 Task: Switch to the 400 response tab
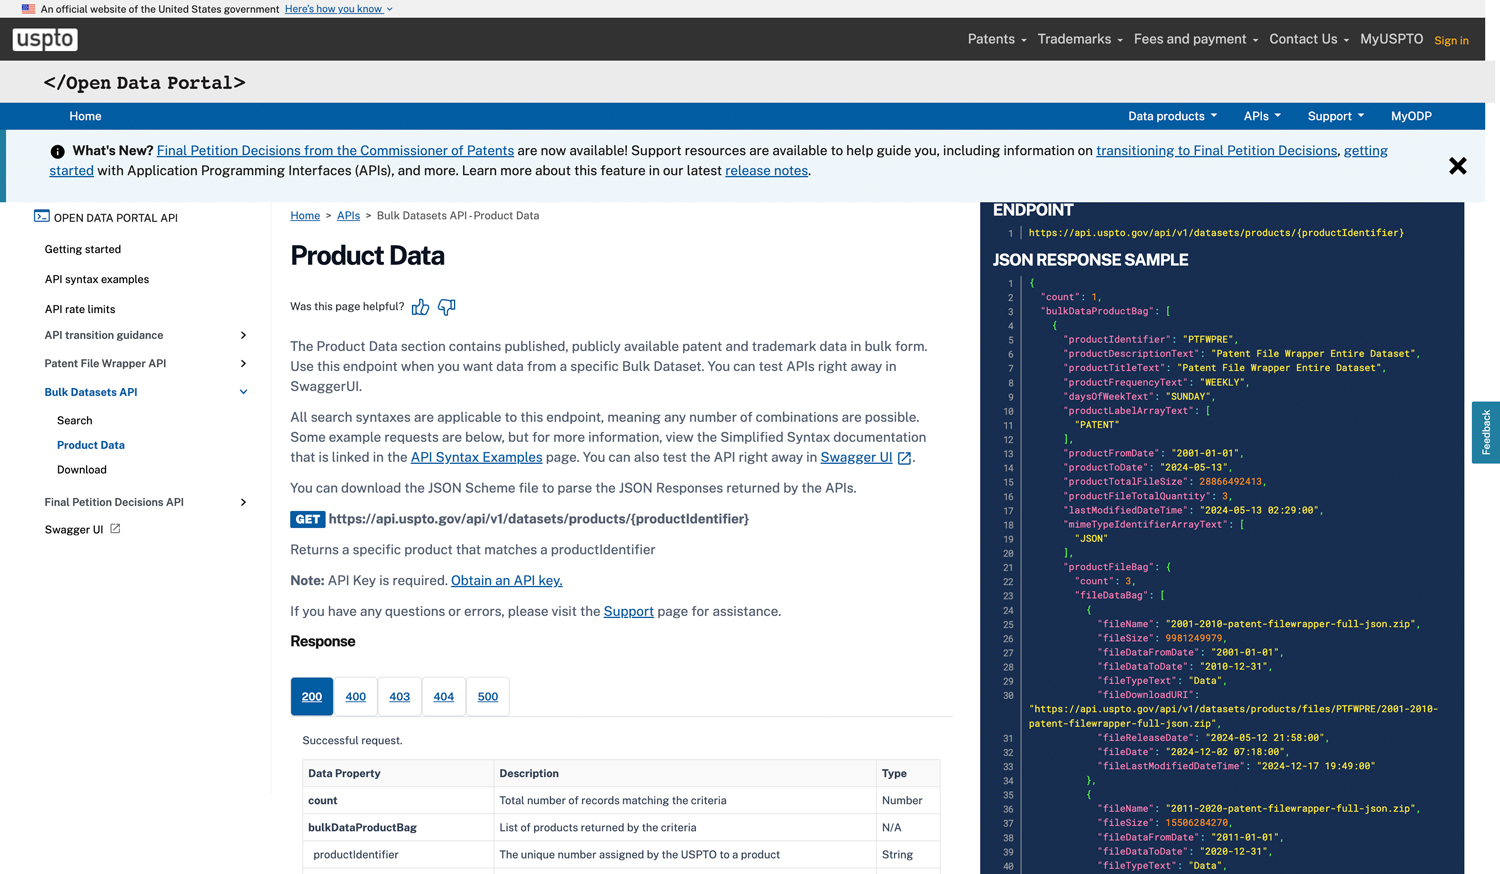(x=355, y=696)
